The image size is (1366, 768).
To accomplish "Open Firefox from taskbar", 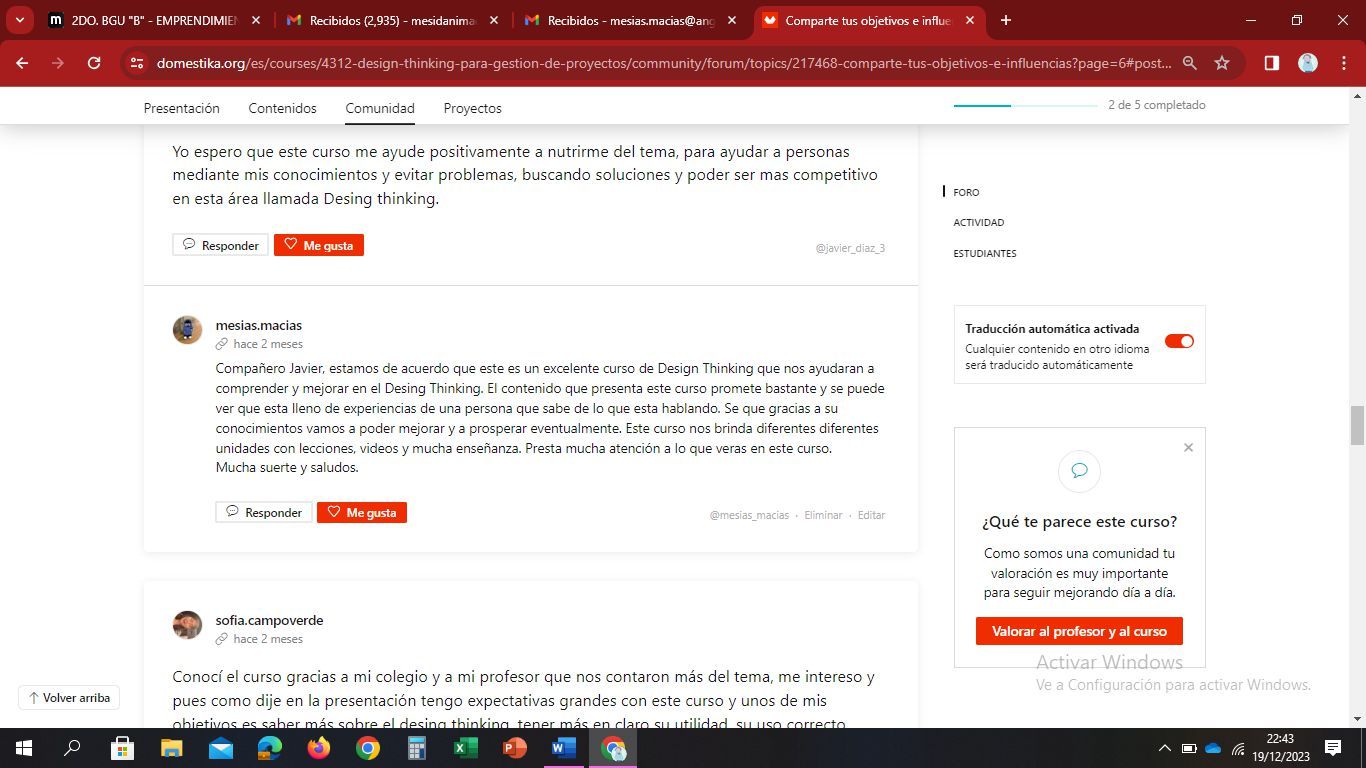I will coord(319,748).
